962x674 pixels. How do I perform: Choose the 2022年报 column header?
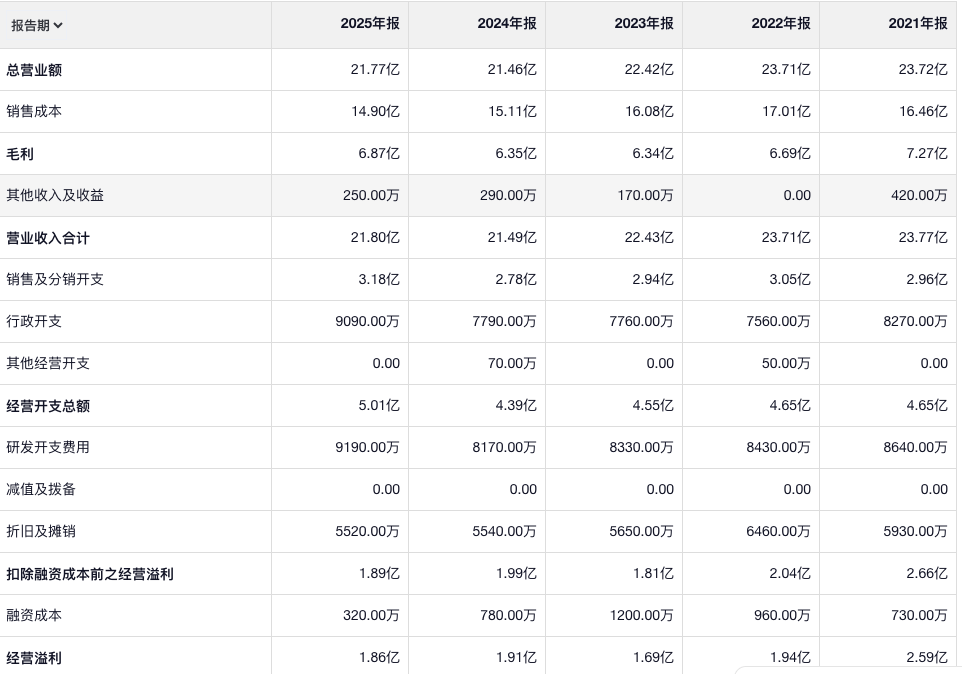pyautogui.click(x=780, y=24)
